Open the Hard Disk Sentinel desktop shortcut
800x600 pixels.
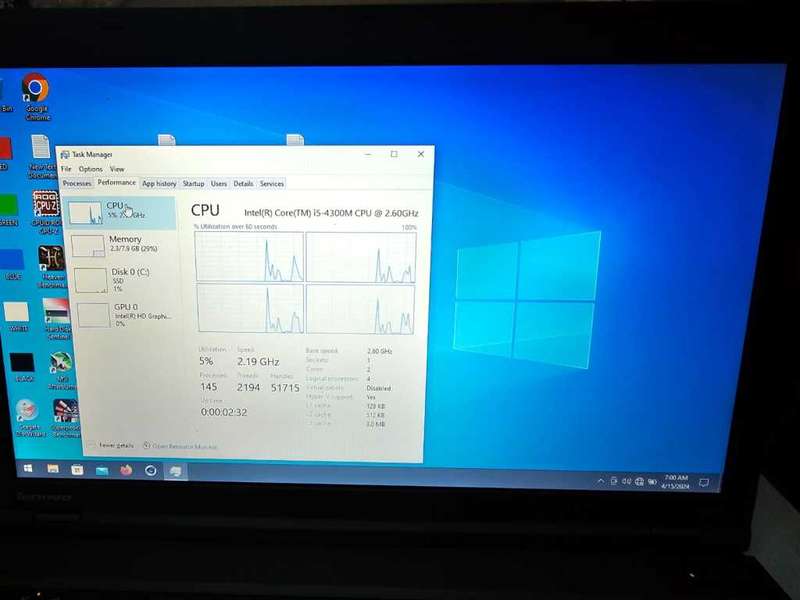pos(57,319)
